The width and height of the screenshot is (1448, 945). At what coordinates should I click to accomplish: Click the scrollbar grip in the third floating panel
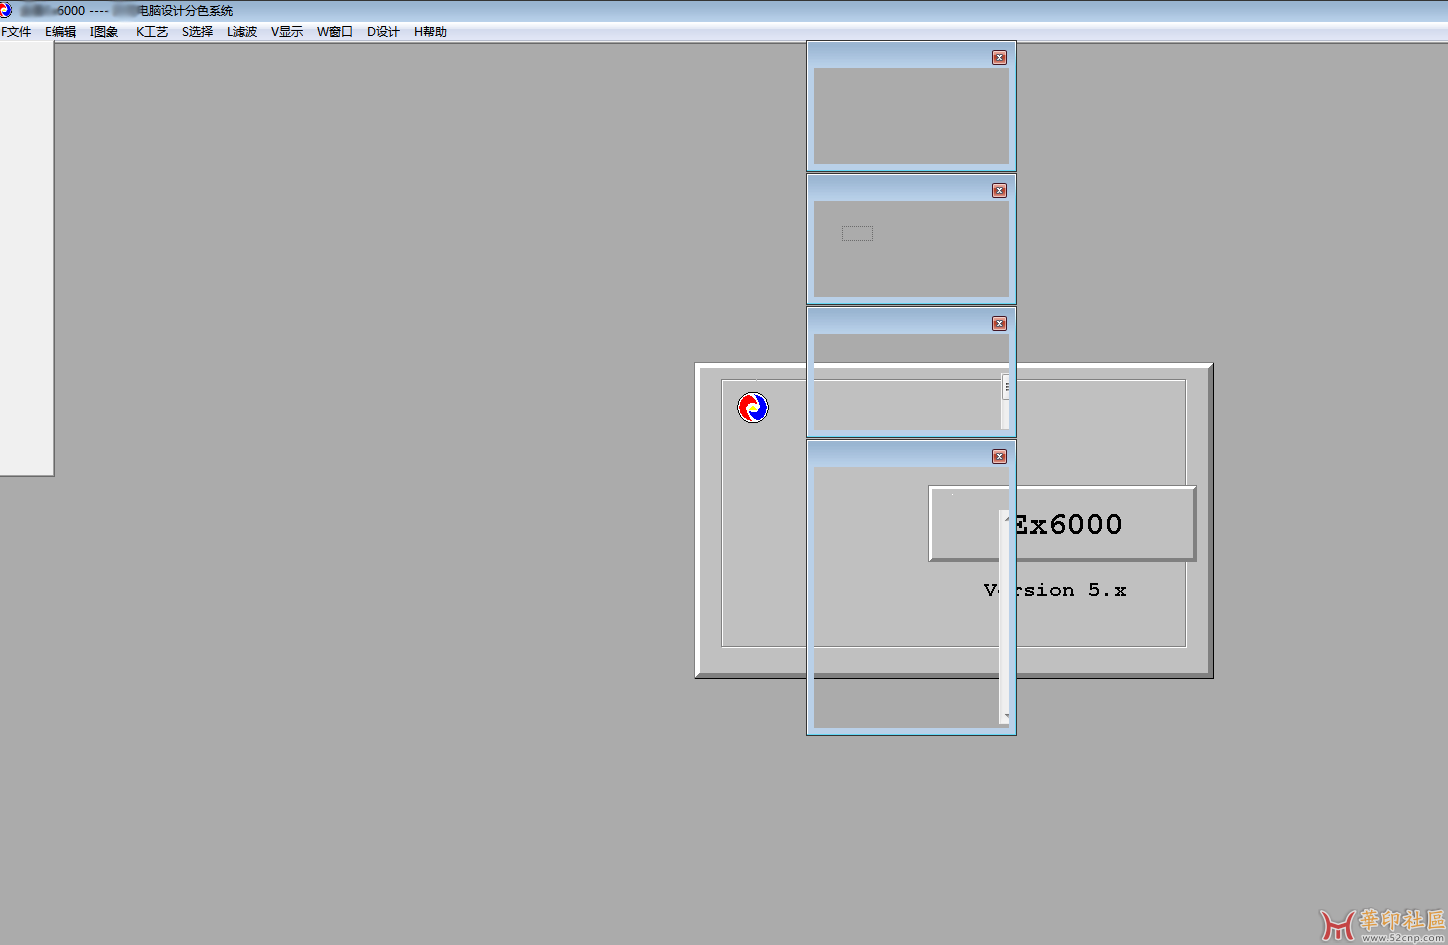1006,388
